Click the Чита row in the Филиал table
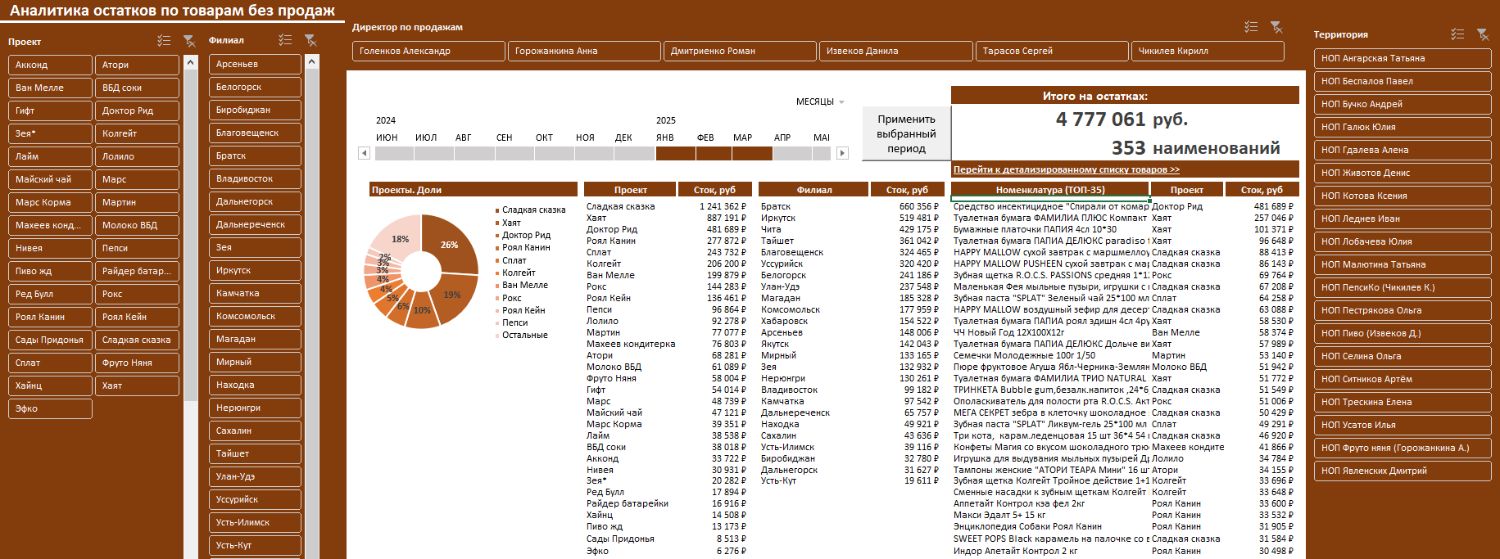1500x559 pixels. 851,229
